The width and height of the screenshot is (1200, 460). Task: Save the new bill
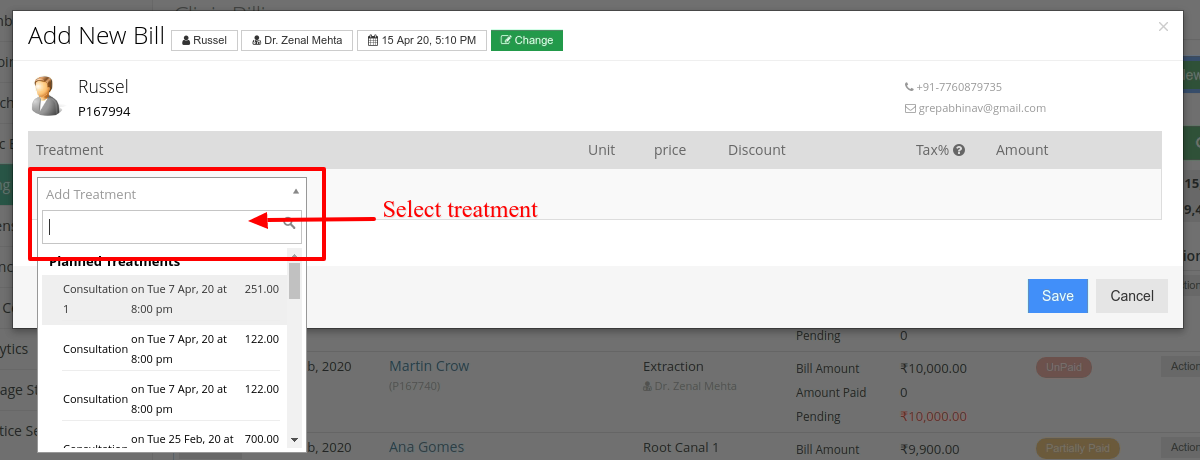tap(1058, 296)
